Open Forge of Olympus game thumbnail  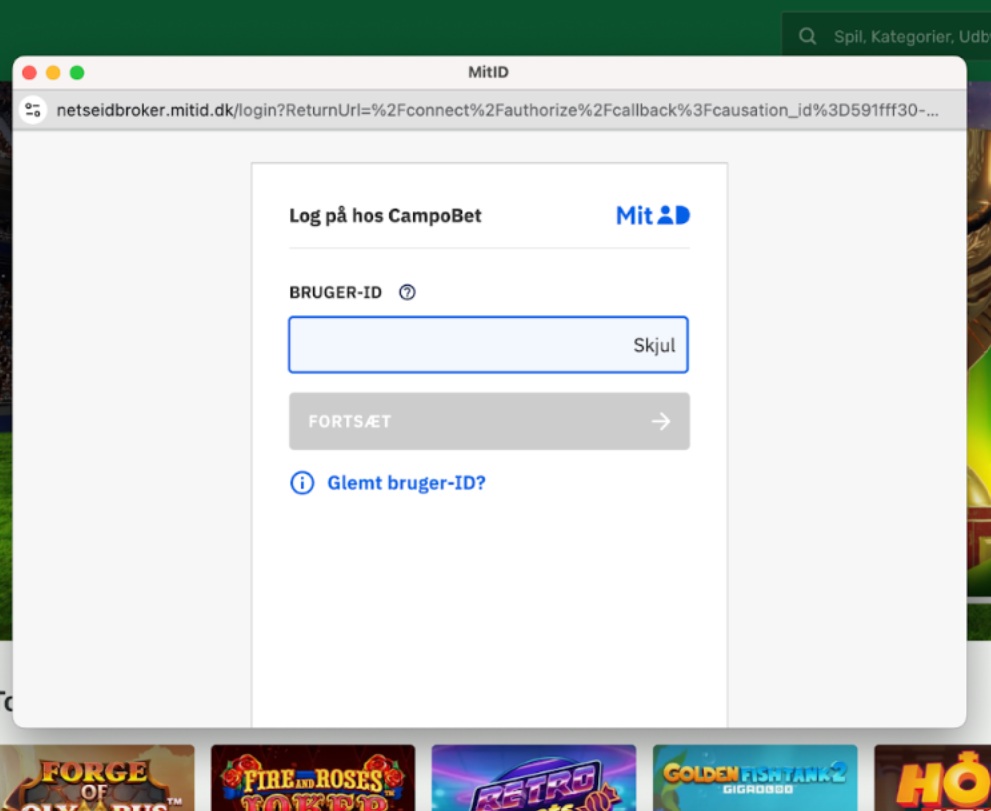click(x=97, y=777)
